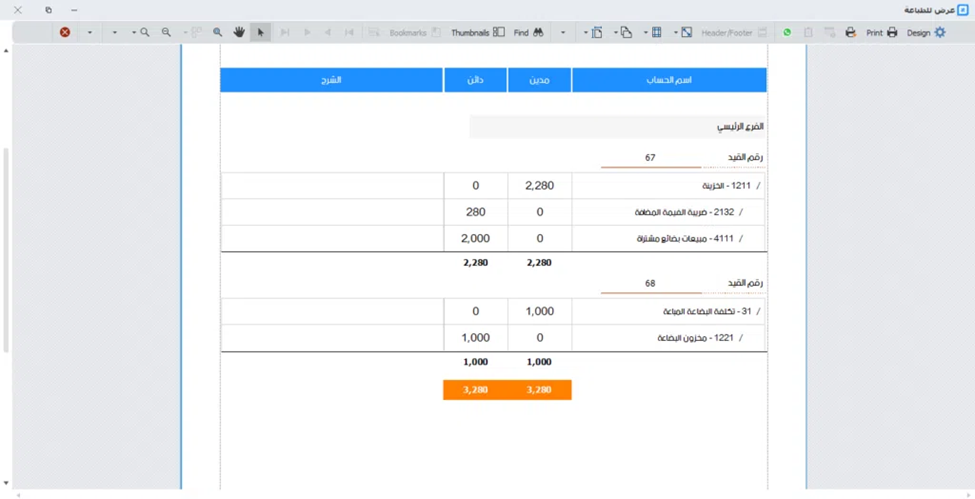
Task: Select the entry number field showing 67
Action: [x=650, y=157]
